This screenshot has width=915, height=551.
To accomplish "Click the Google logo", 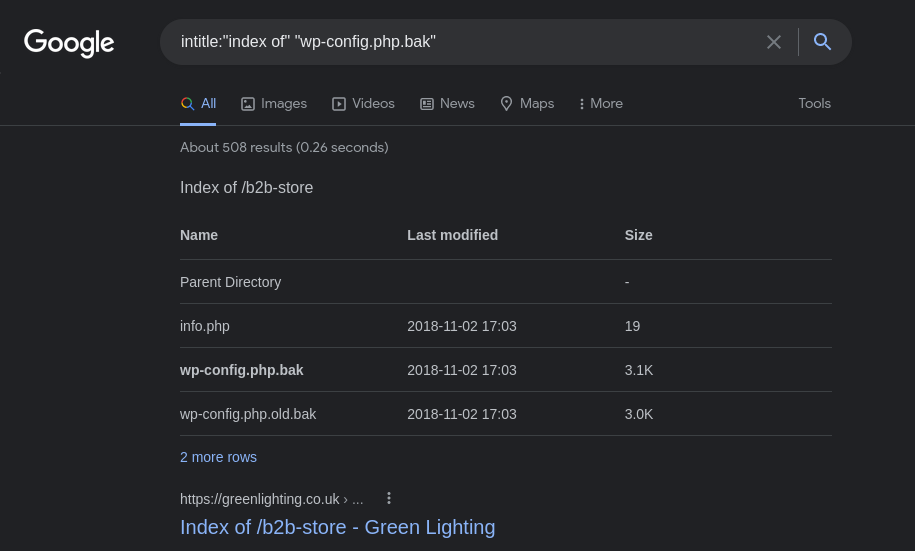I will [x=69, y=43].
